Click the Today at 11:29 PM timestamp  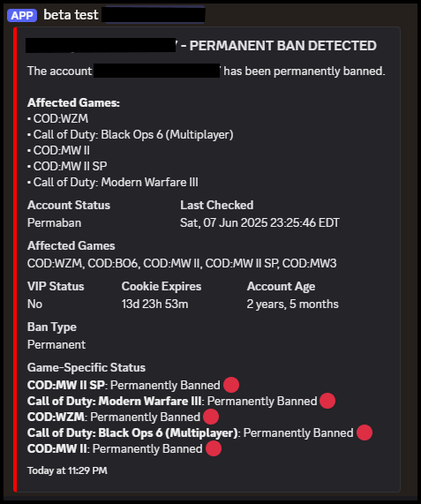click(67, 470)
